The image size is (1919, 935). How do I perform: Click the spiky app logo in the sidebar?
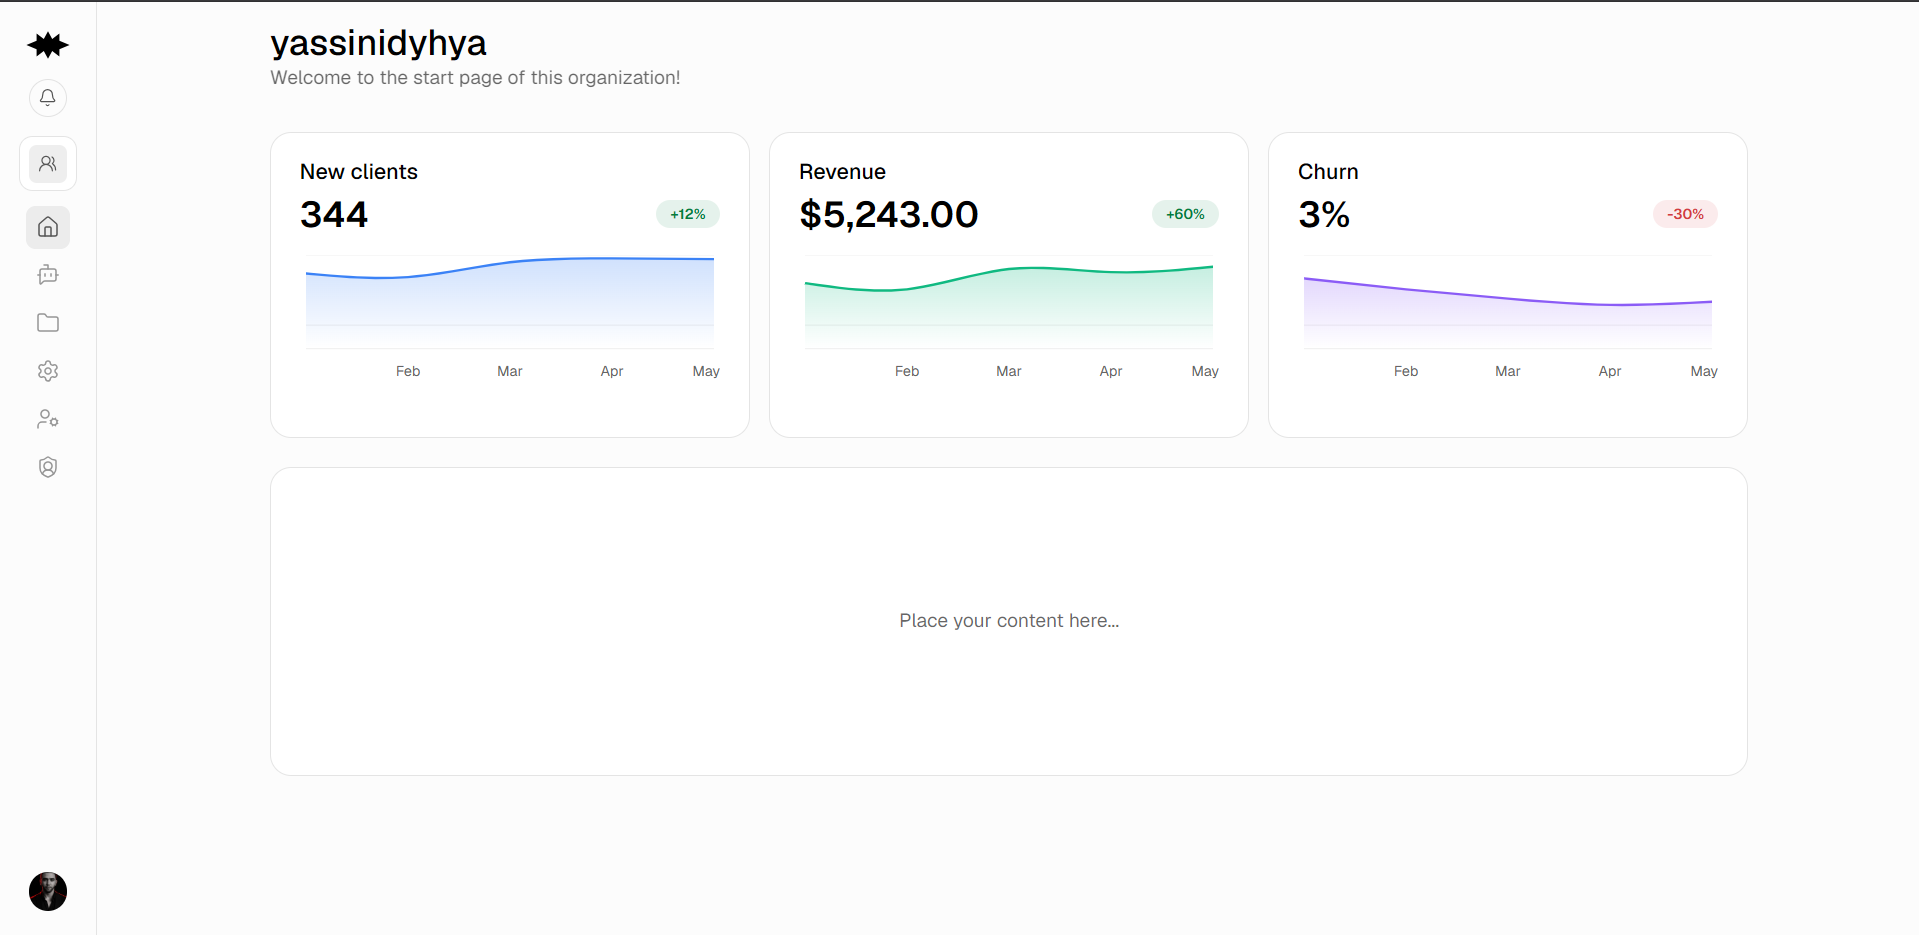(x=48, y=45)
